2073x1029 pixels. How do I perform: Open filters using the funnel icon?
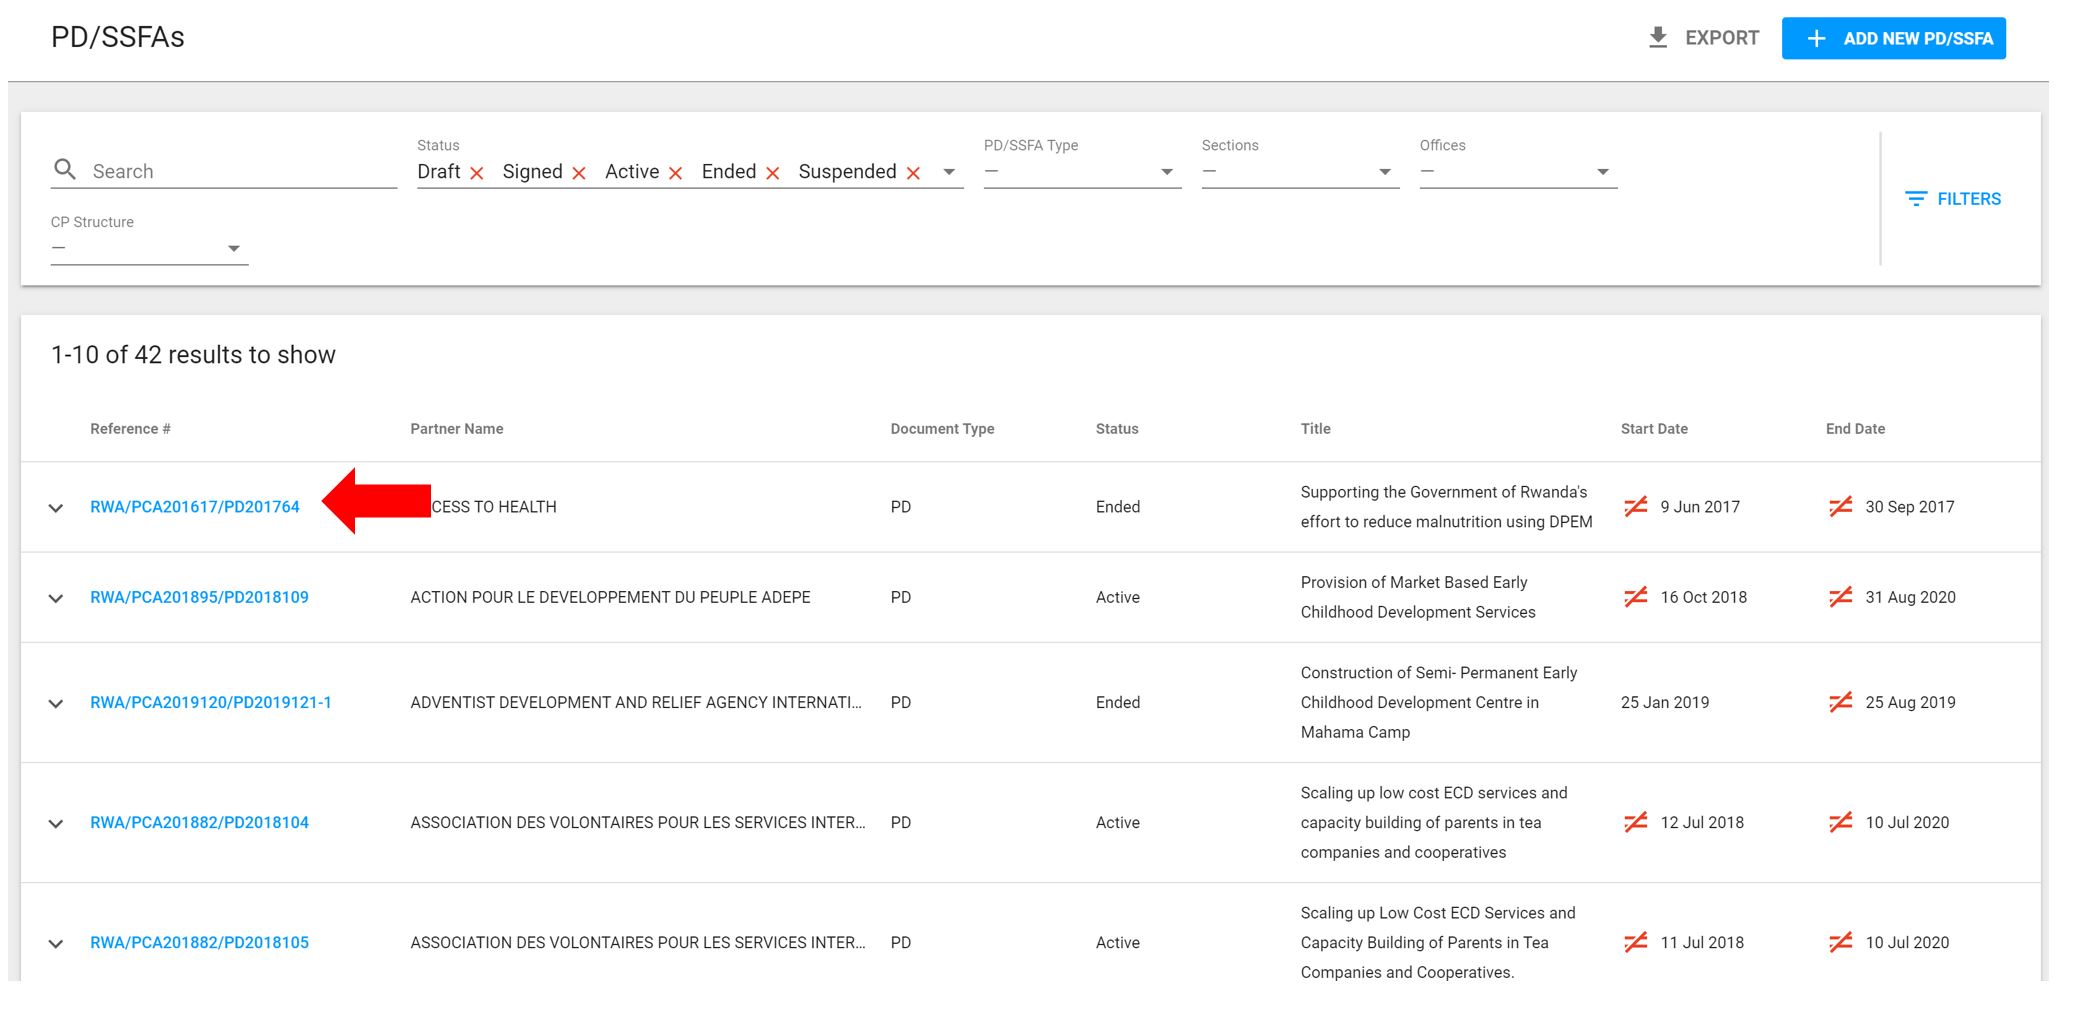[x=1916, y=198]
